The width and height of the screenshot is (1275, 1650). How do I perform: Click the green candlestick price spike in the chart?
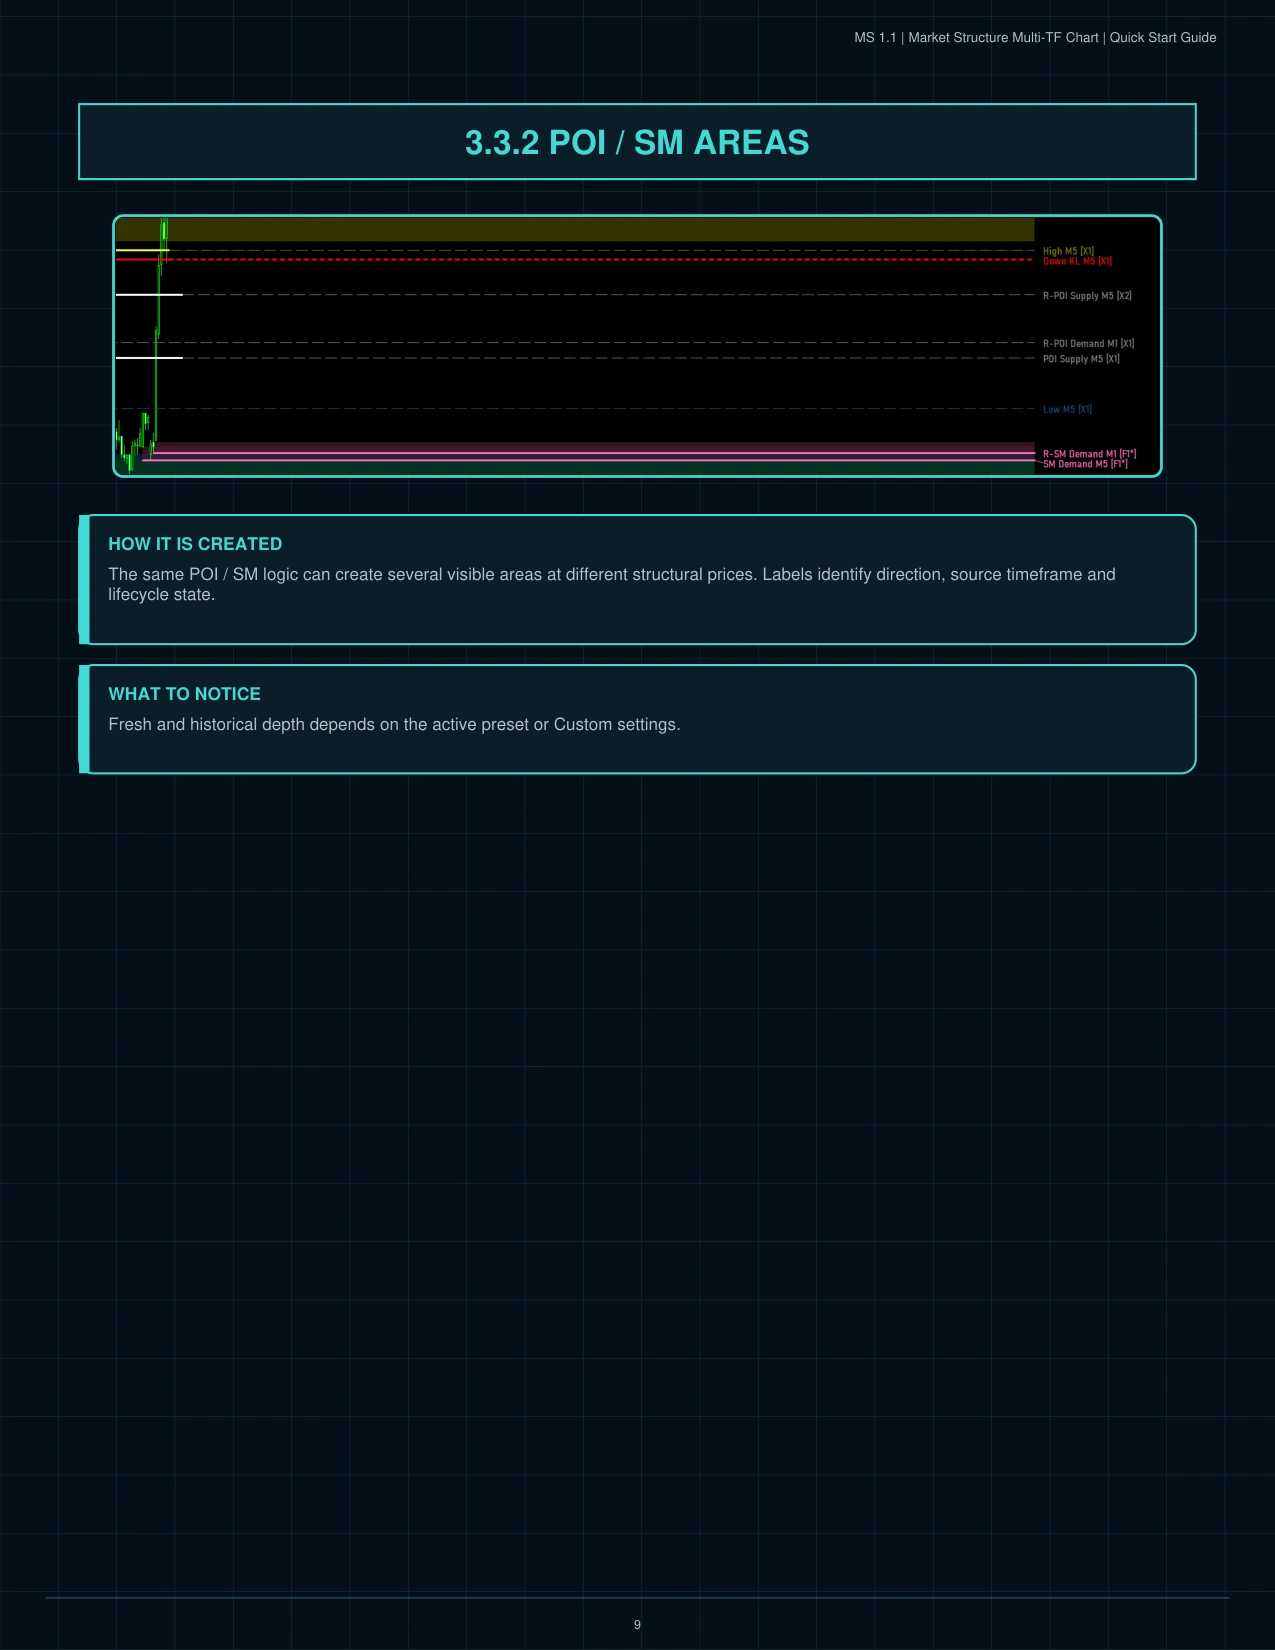160,330
